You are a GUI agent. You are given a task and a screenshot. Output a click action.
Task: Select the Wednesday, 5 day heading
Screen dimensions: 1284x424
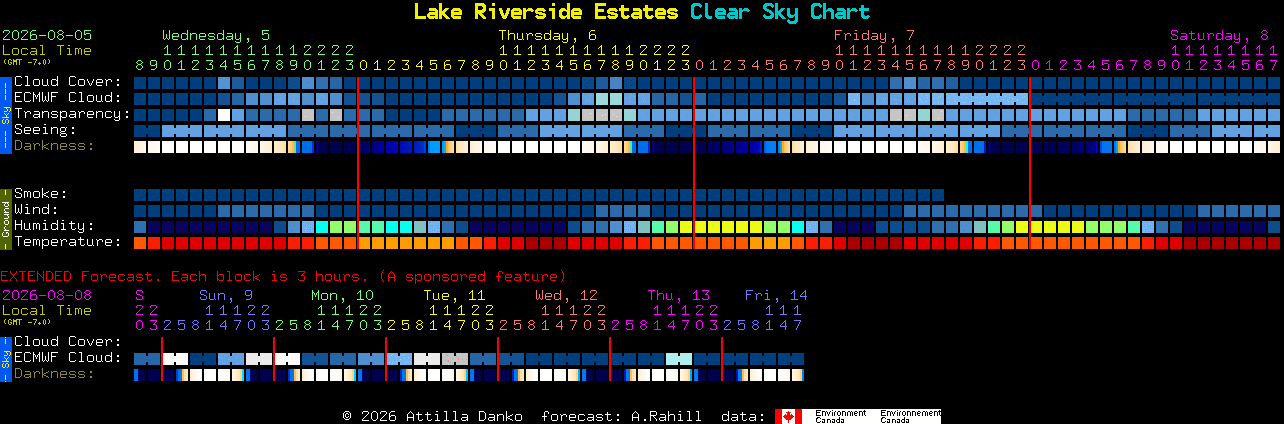pyautogui.click(x=216, y=35)
